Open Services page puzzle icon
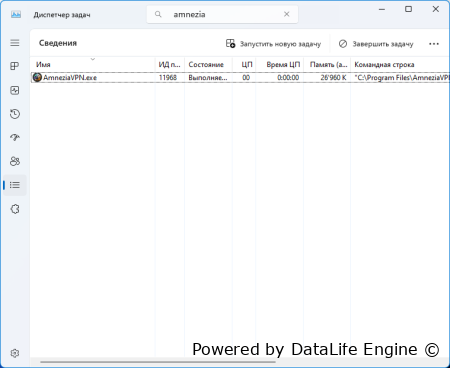 tap(15, 209)
